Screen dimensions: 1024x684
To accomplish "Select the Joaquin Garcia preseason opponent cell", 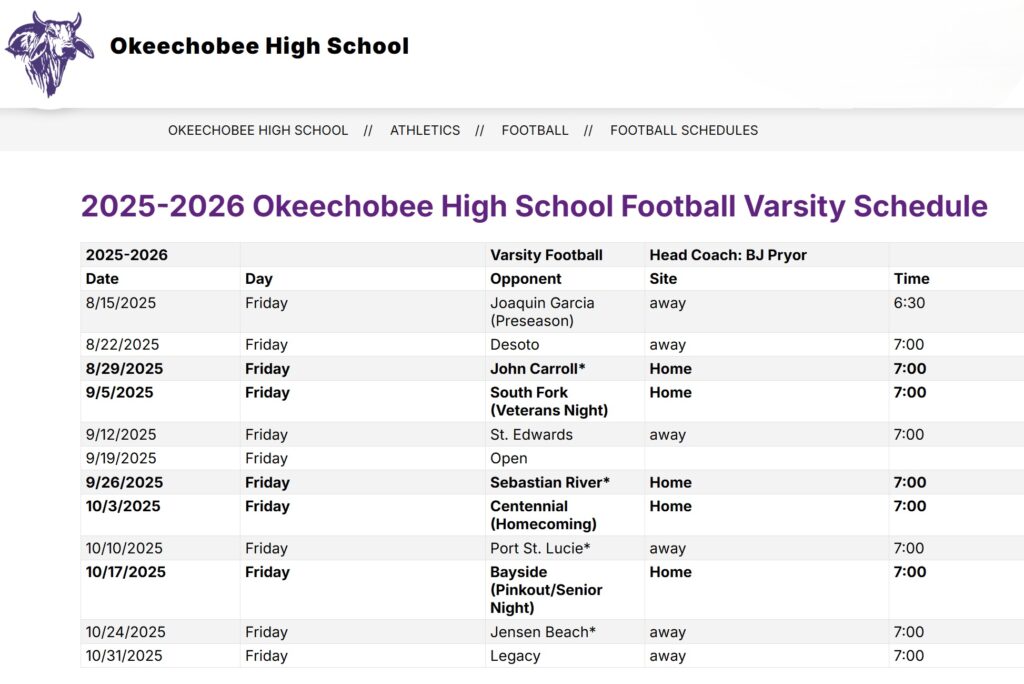I will (542, 312).
